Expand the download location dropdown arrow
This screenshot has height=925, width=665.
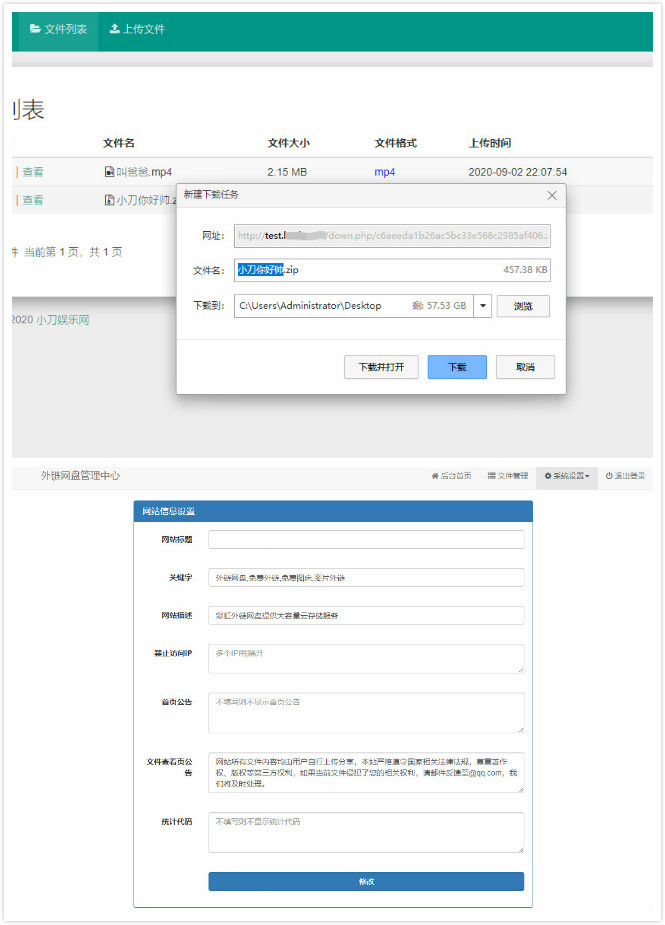(x=483, y=306)
